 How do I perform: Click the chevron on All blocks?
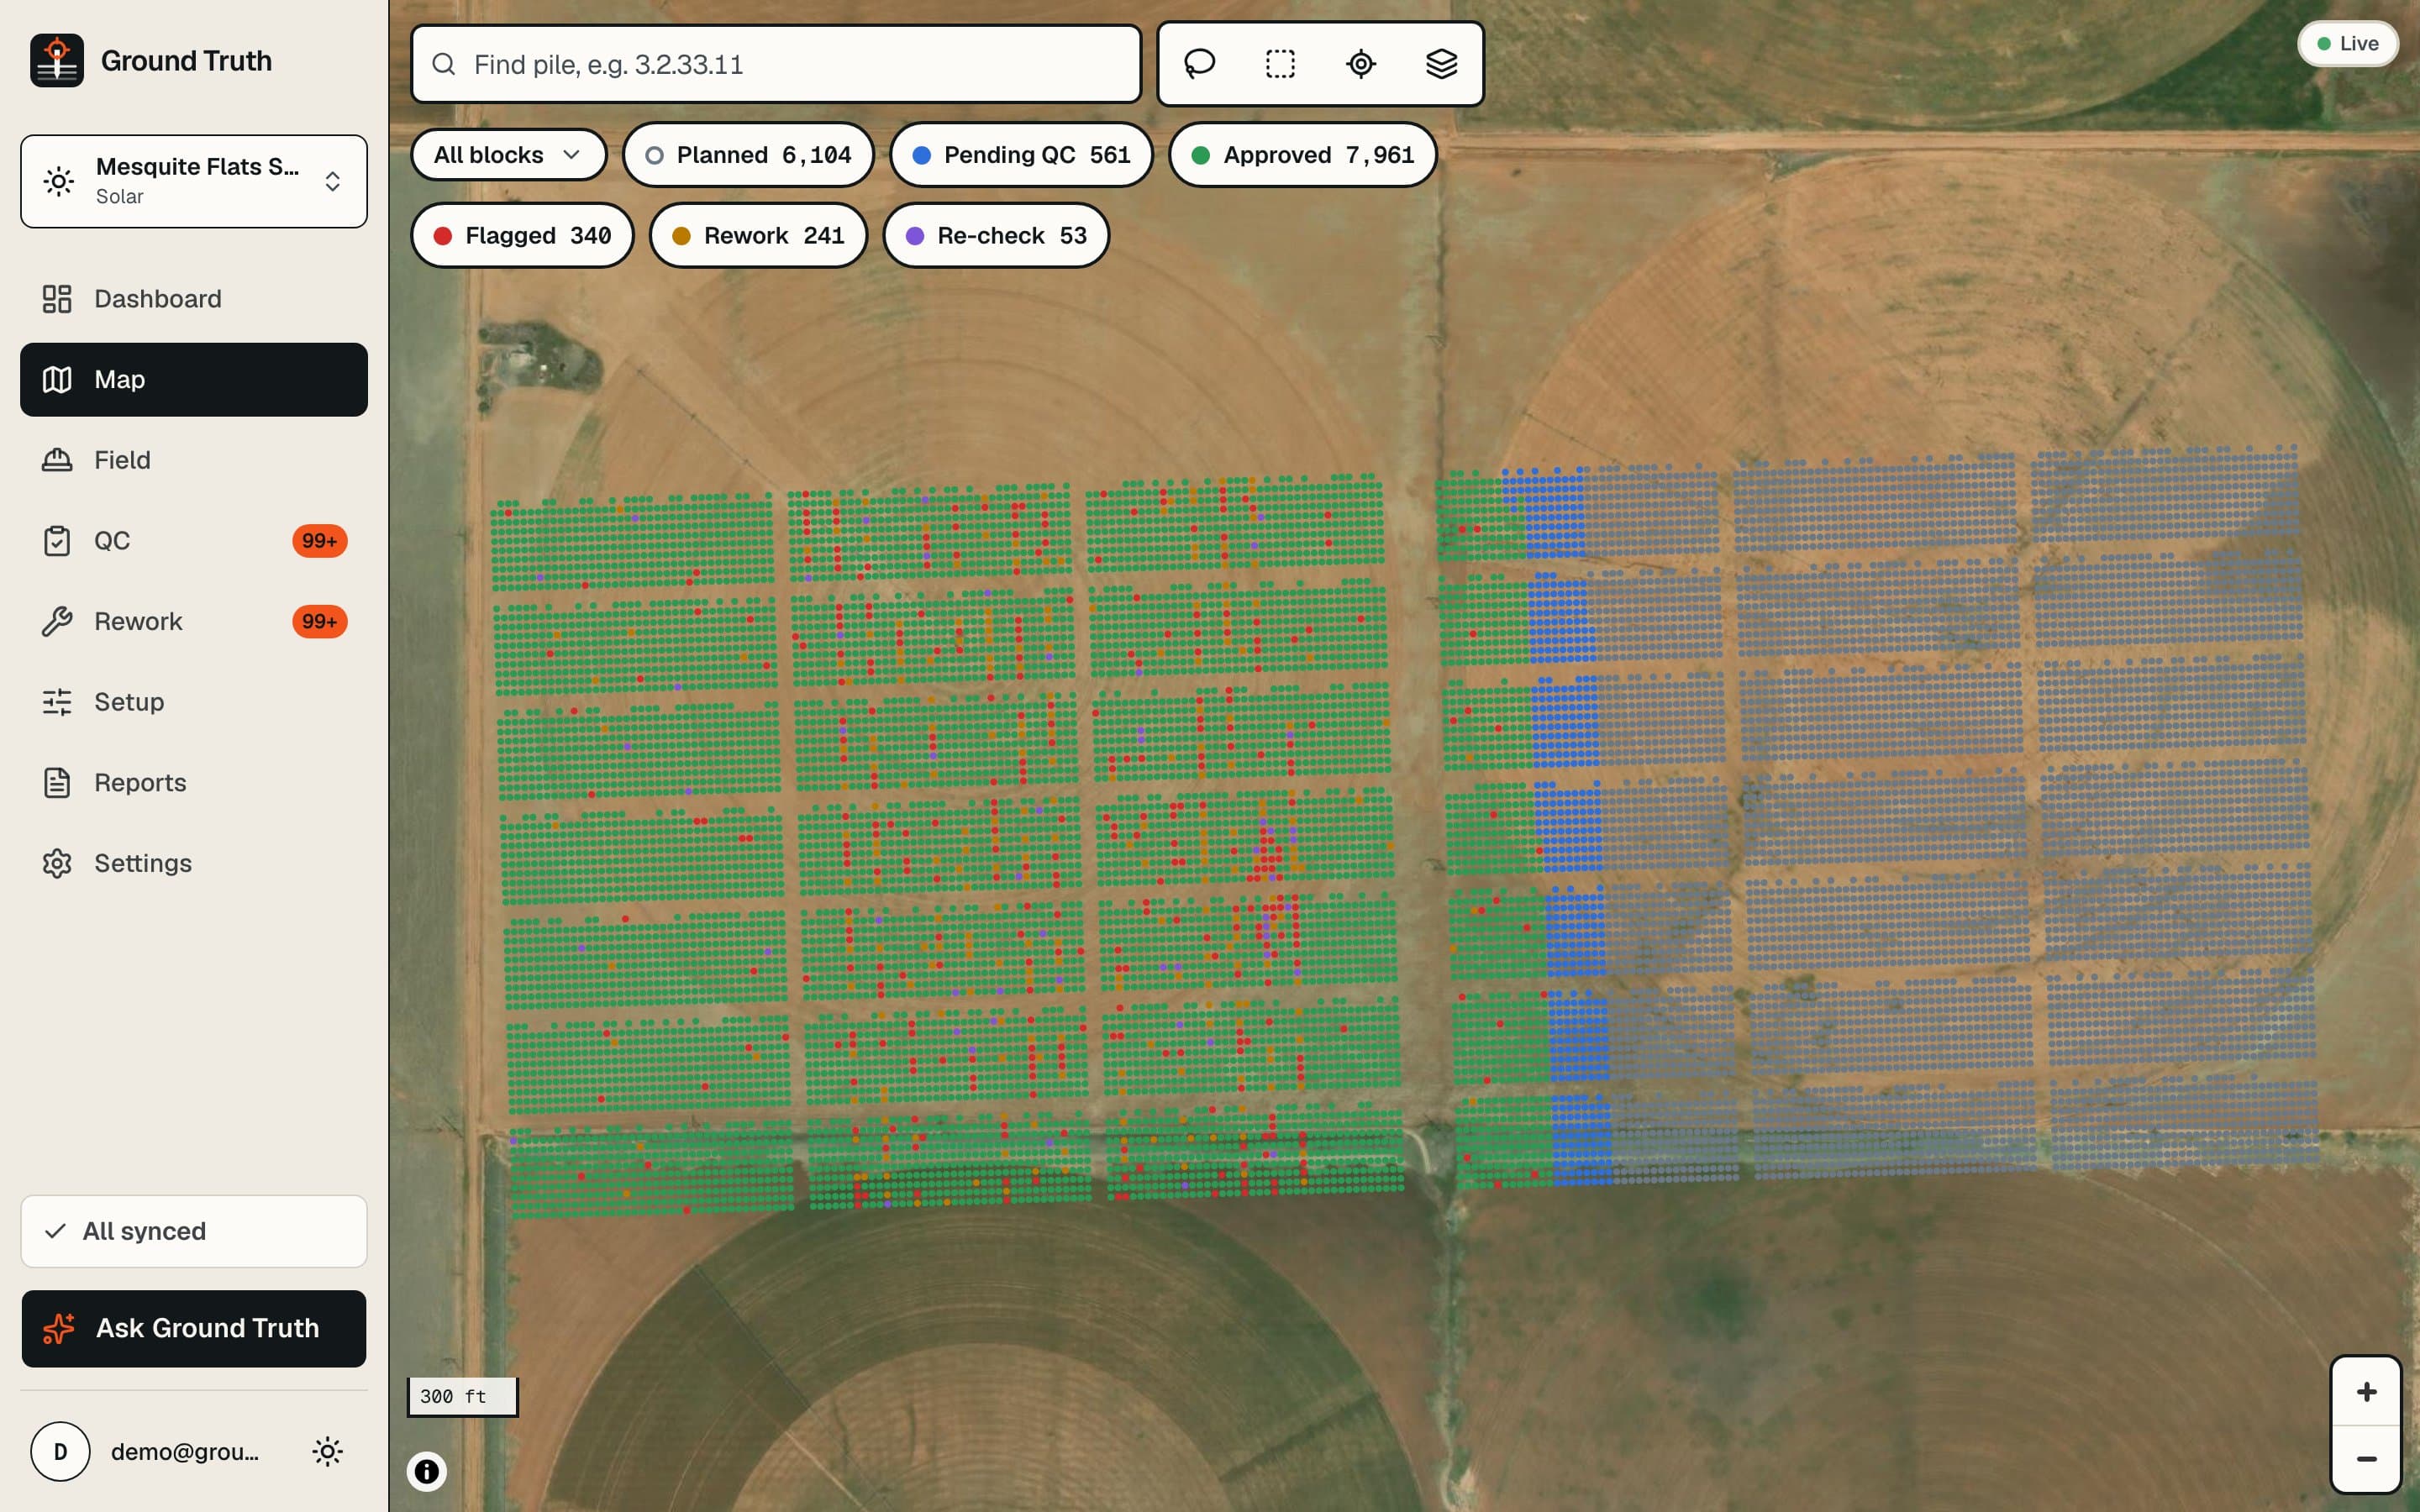pos(571,155)
